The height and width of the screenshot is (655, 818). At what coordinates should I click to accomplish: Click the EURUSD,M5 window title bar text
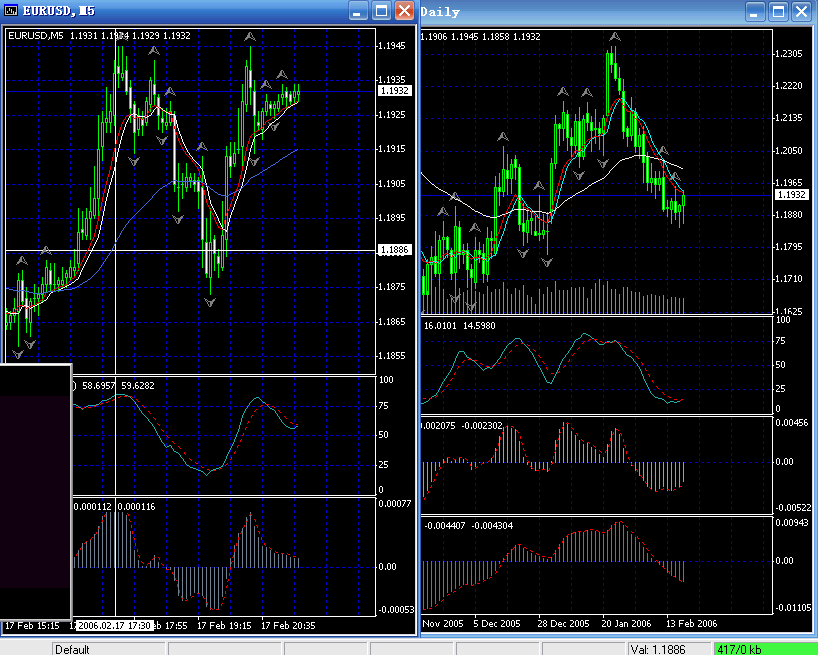pos(58,10)
